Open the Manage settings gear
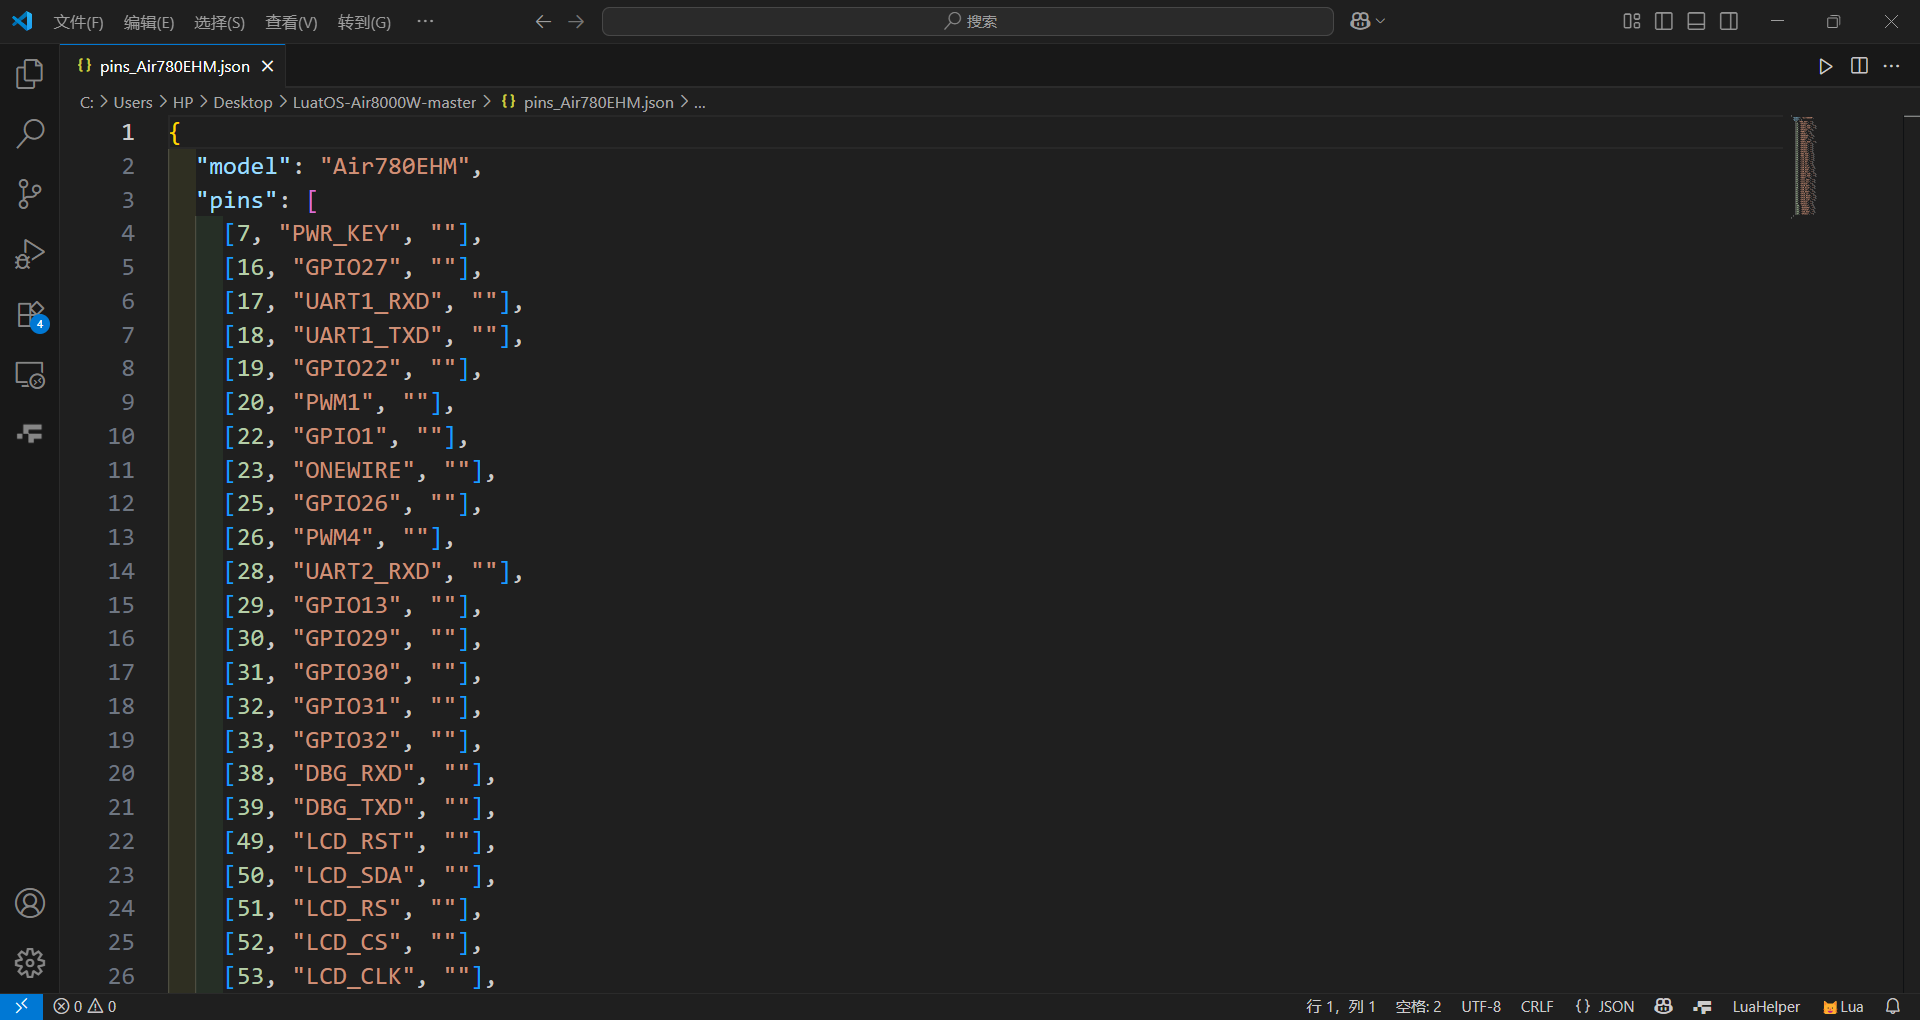Viewport: 1920px width, 1020px height. coord(30,963)
